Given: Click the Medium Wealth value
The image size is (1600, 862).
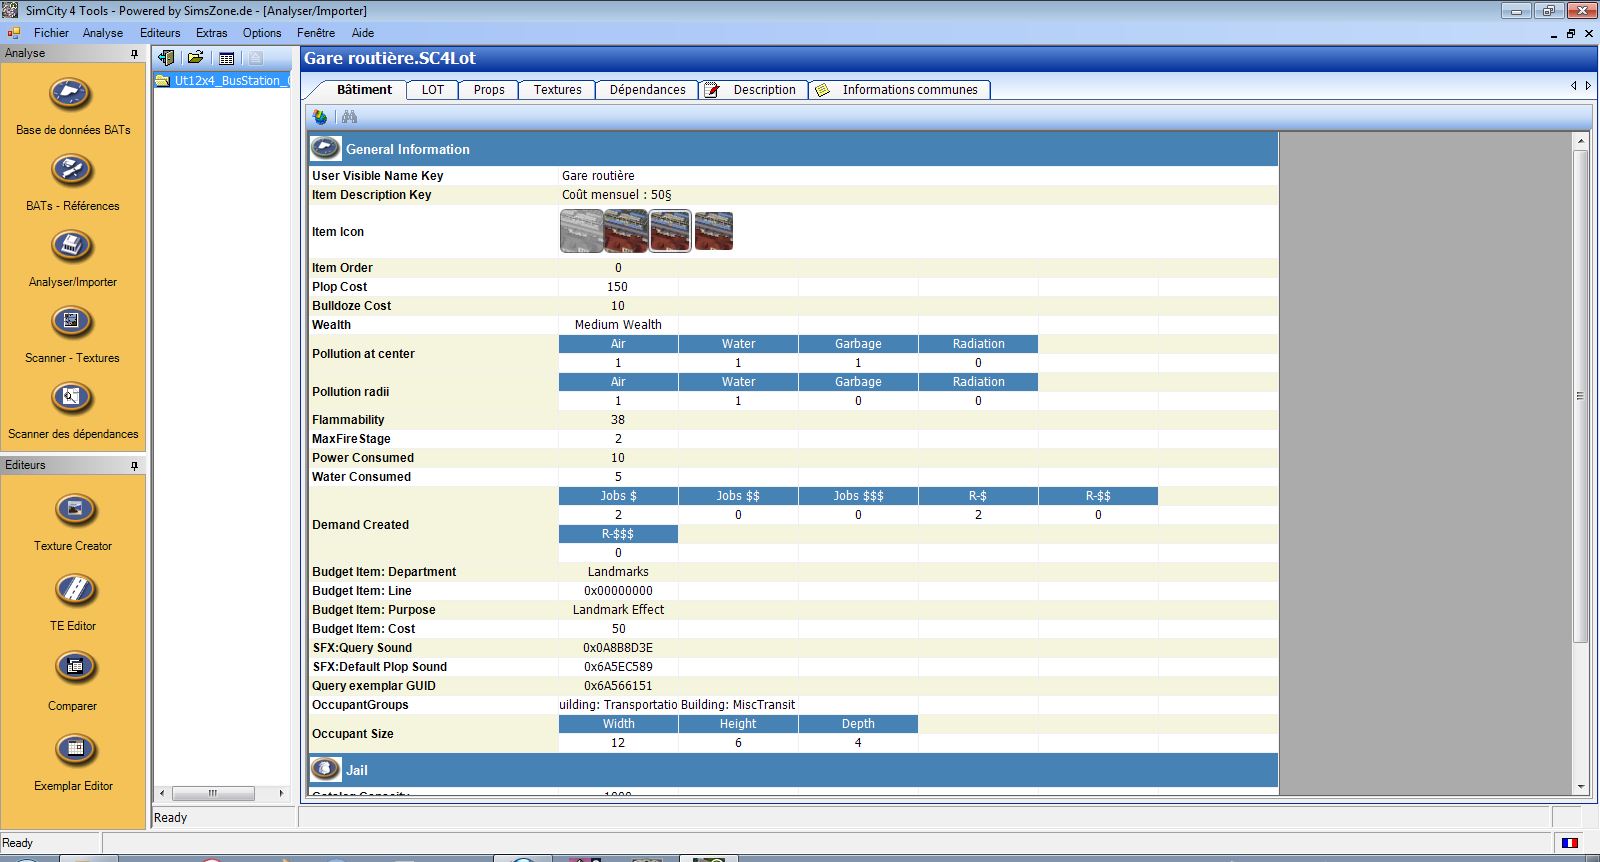Looking at the screenshot, I should pos(618,325).
